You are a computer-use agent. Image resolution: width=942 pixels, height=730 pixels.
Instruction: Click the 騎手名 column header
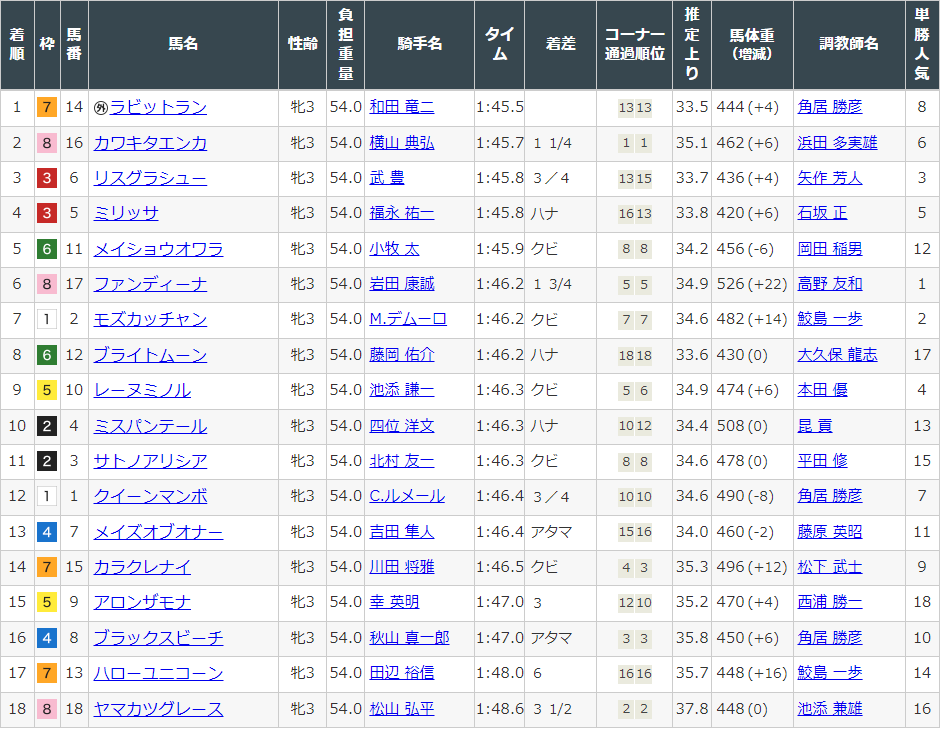[x=419, y=44]
